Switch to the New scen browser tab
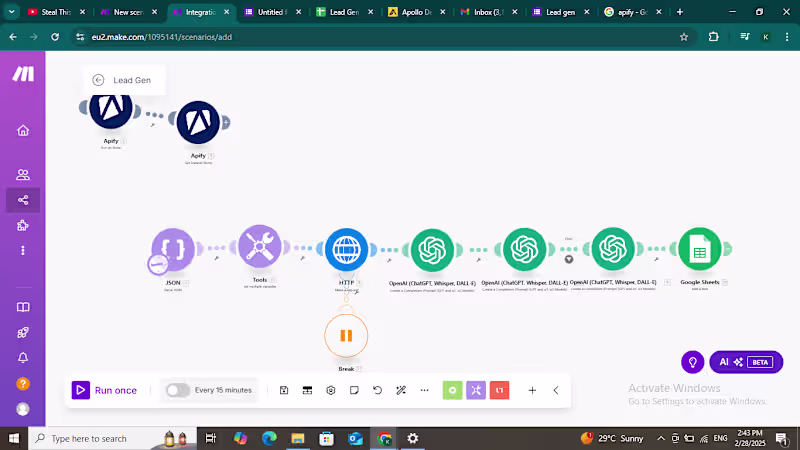800x450 pixels. pos(129,12)
